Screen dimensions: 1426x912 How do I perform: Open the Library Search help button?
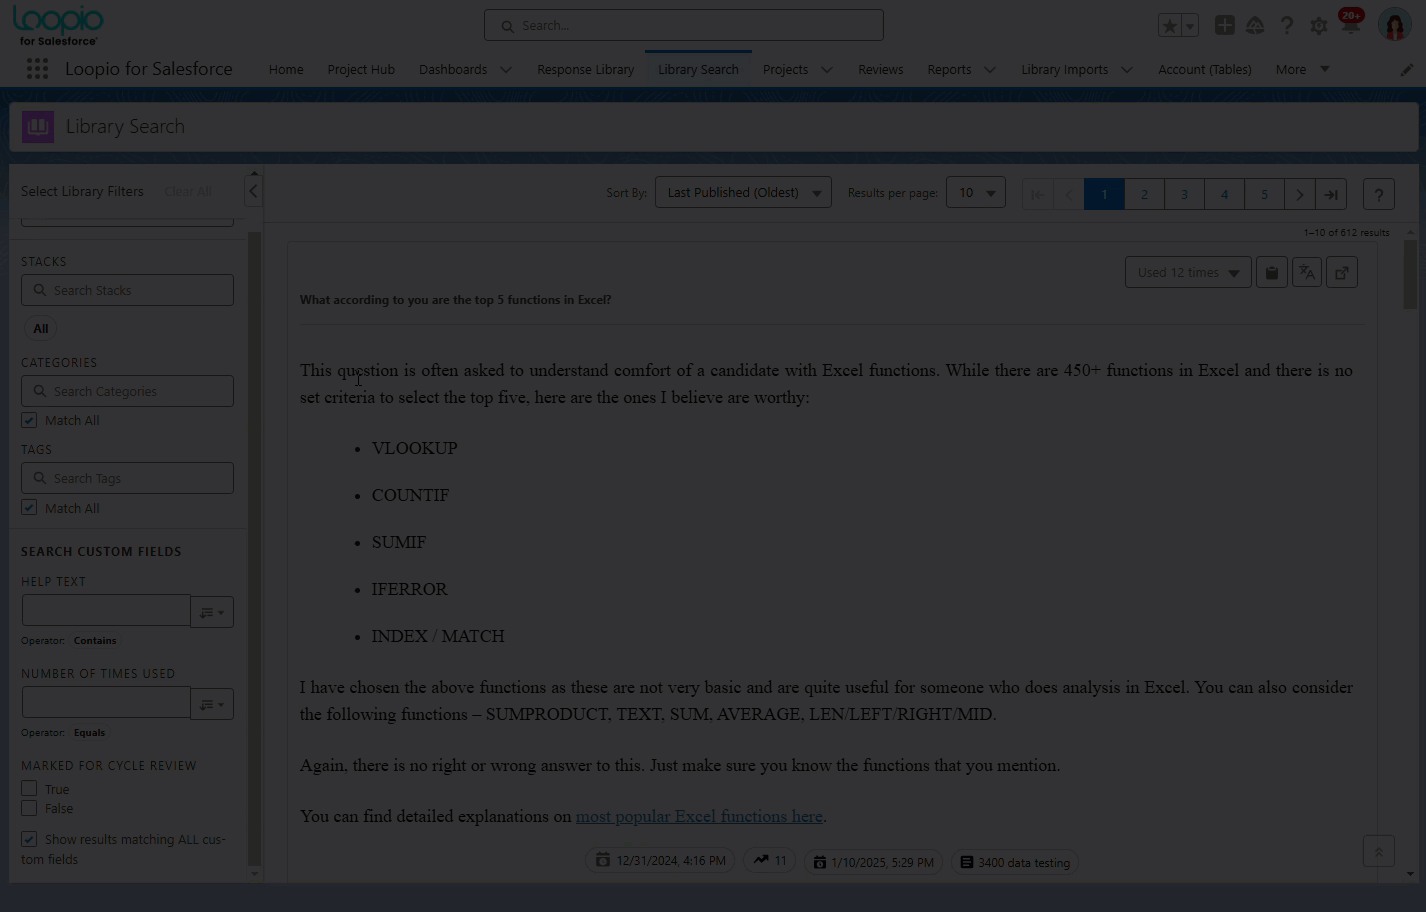1379,194
